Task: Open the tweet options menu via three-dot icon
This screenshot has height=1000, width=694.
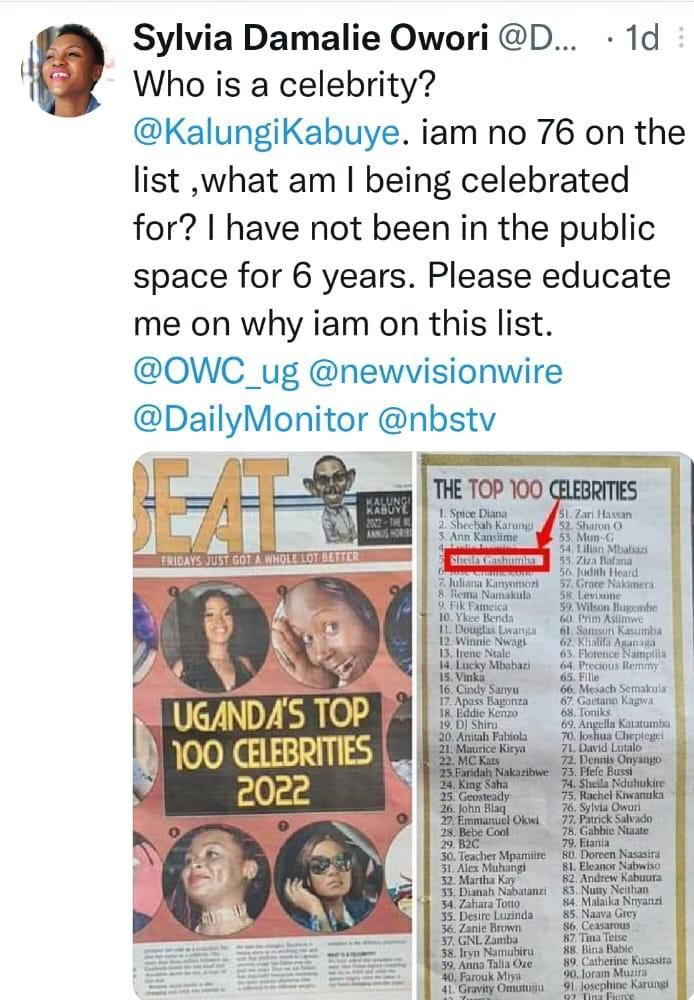Action: pyautogui.click(x=682, y=35)
